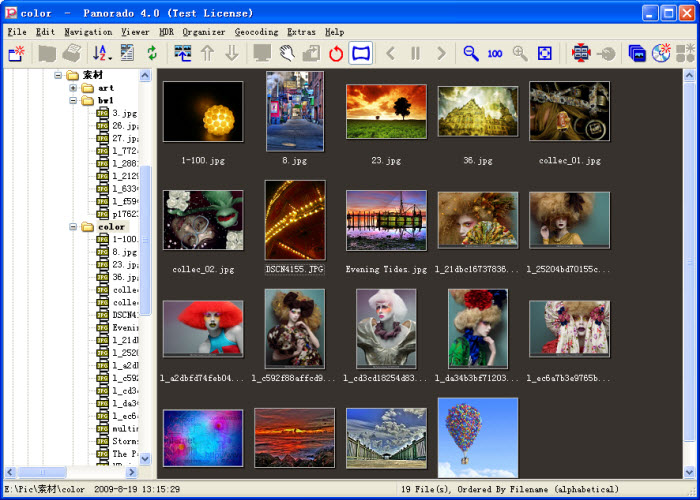Click the gray copy-pages toolbar icon

coord(312,53)
